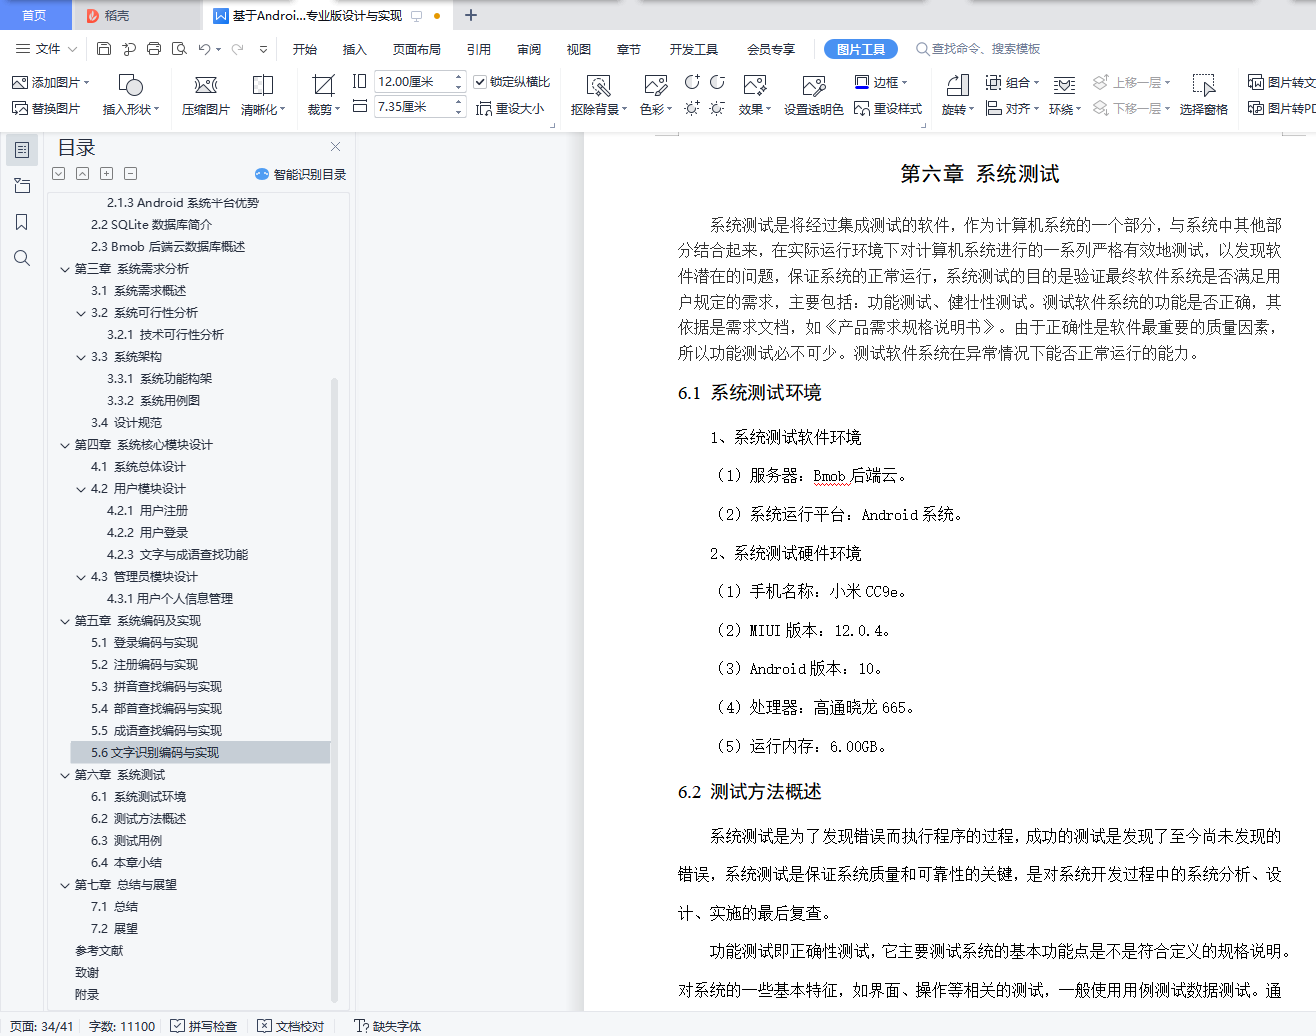Open 插入形状 (Insert Shape) tool

(x=131, y=95)
